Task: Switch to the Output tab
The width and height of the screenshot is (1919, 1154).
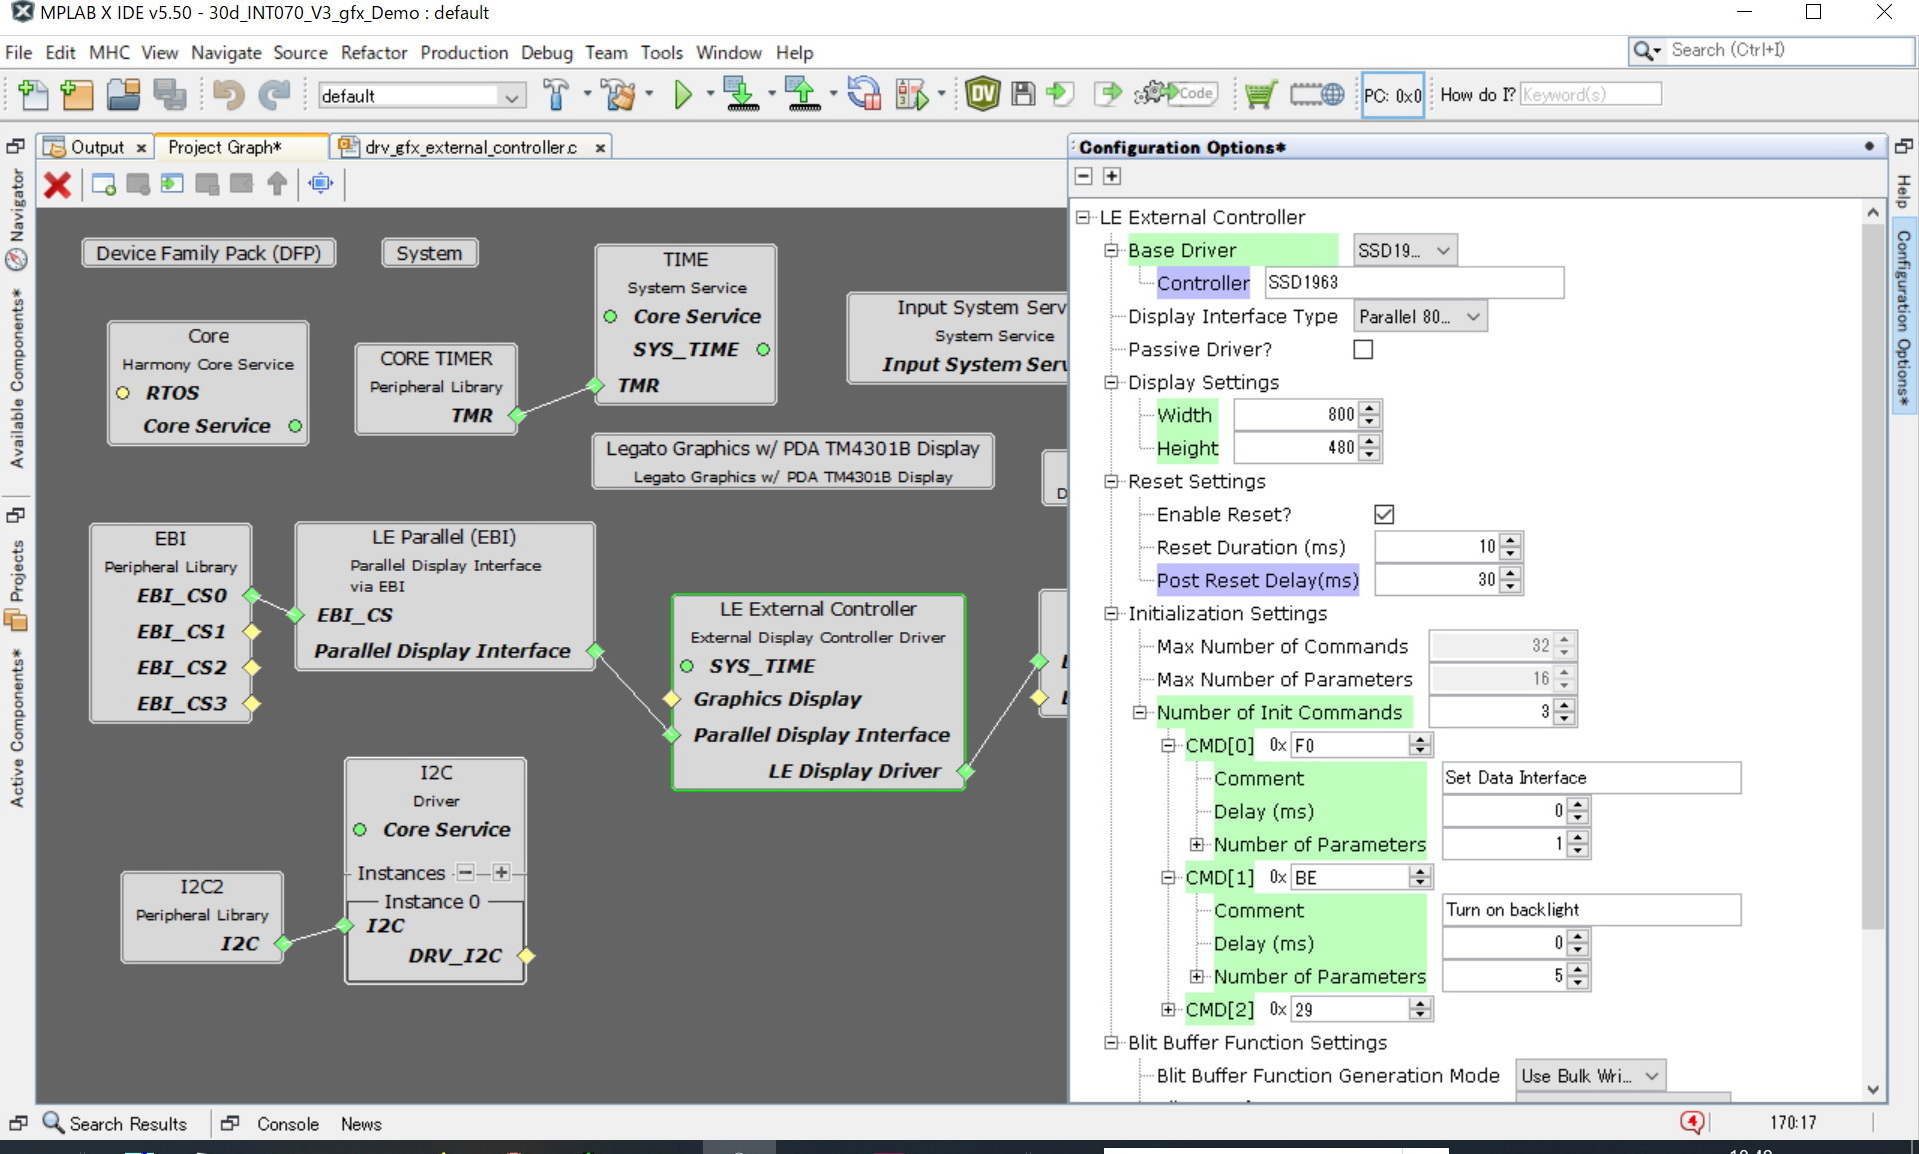Action: [97, 147]
